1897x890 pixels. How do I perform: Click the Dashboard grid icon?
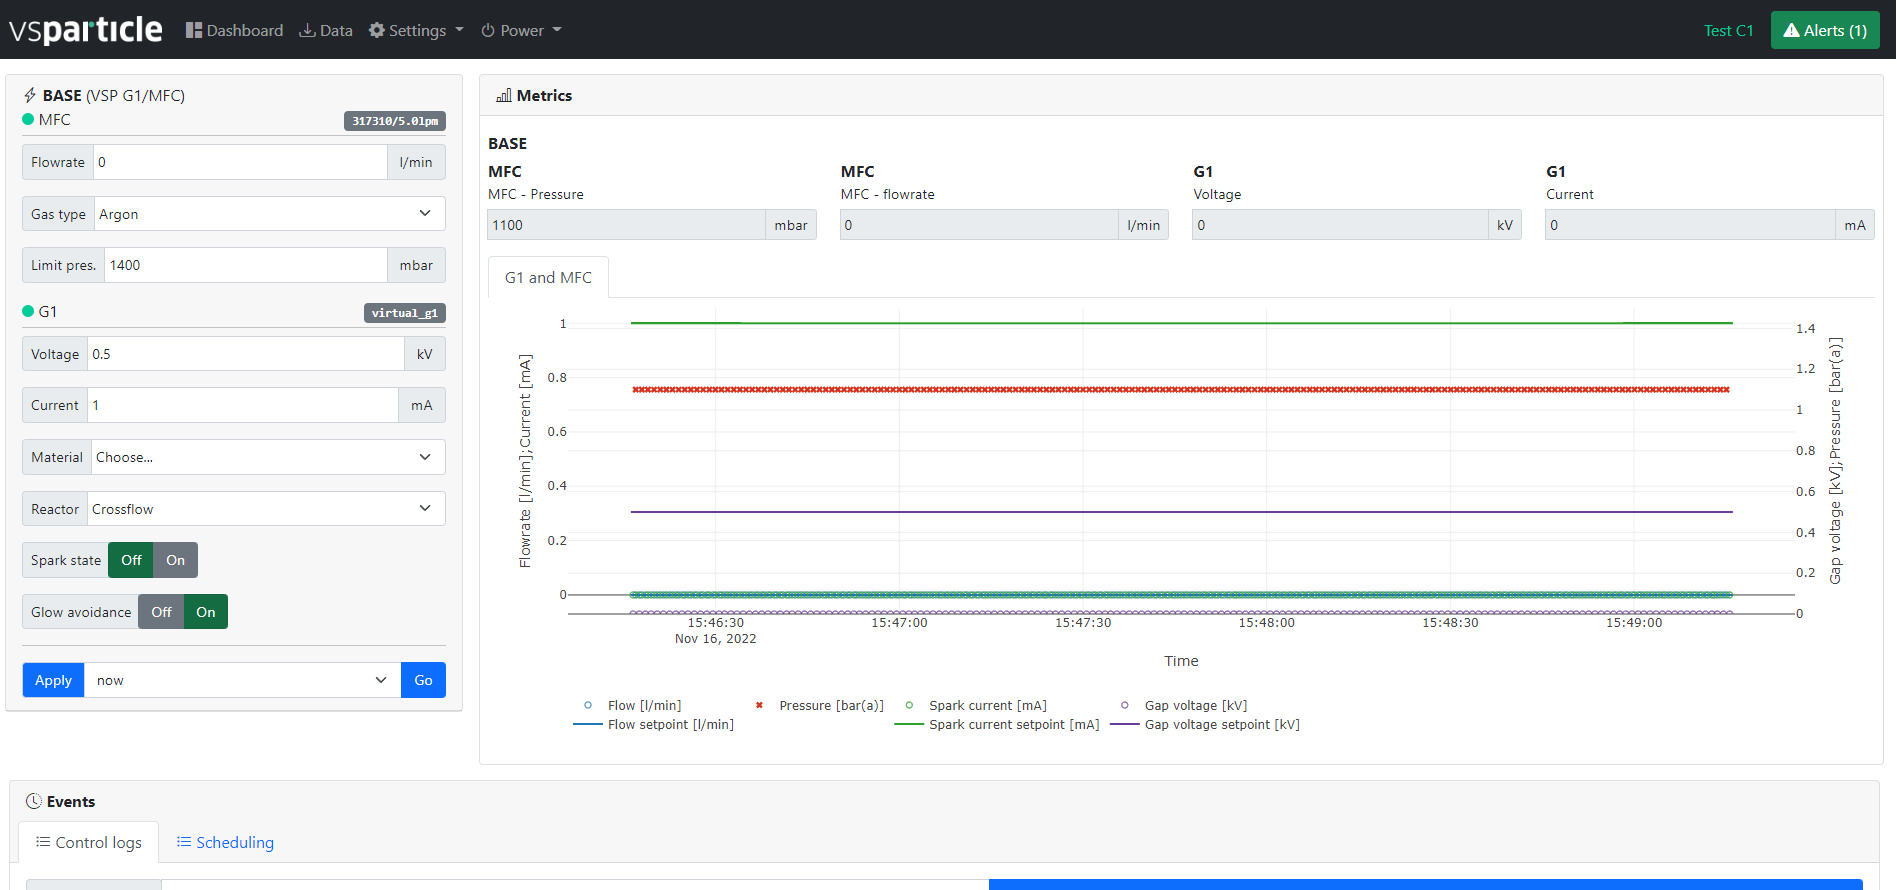click(194, 30)
